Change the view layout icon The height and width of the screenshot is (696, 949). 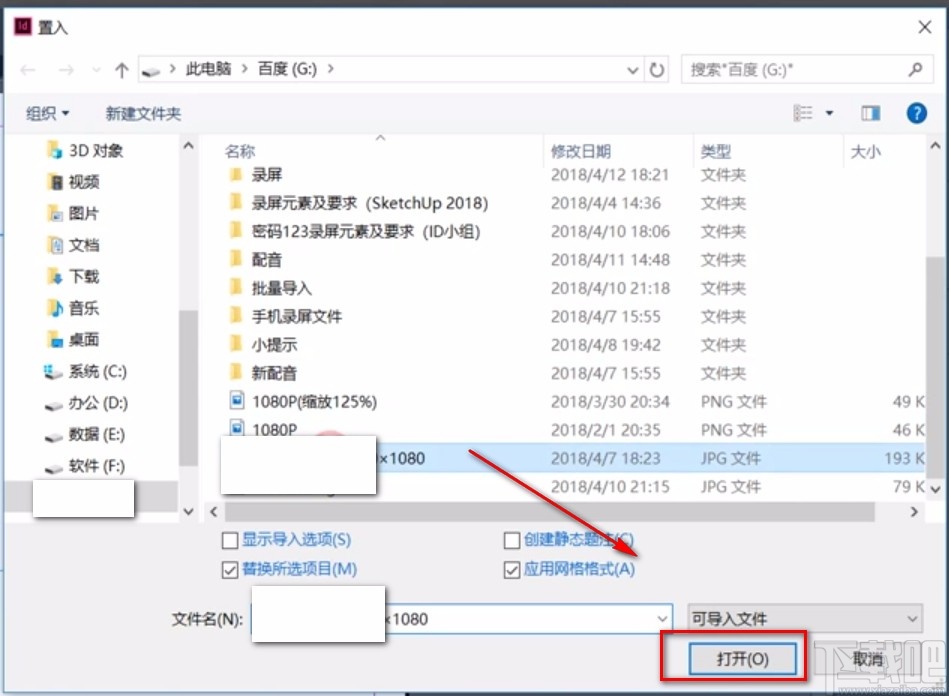coord(803,113)
